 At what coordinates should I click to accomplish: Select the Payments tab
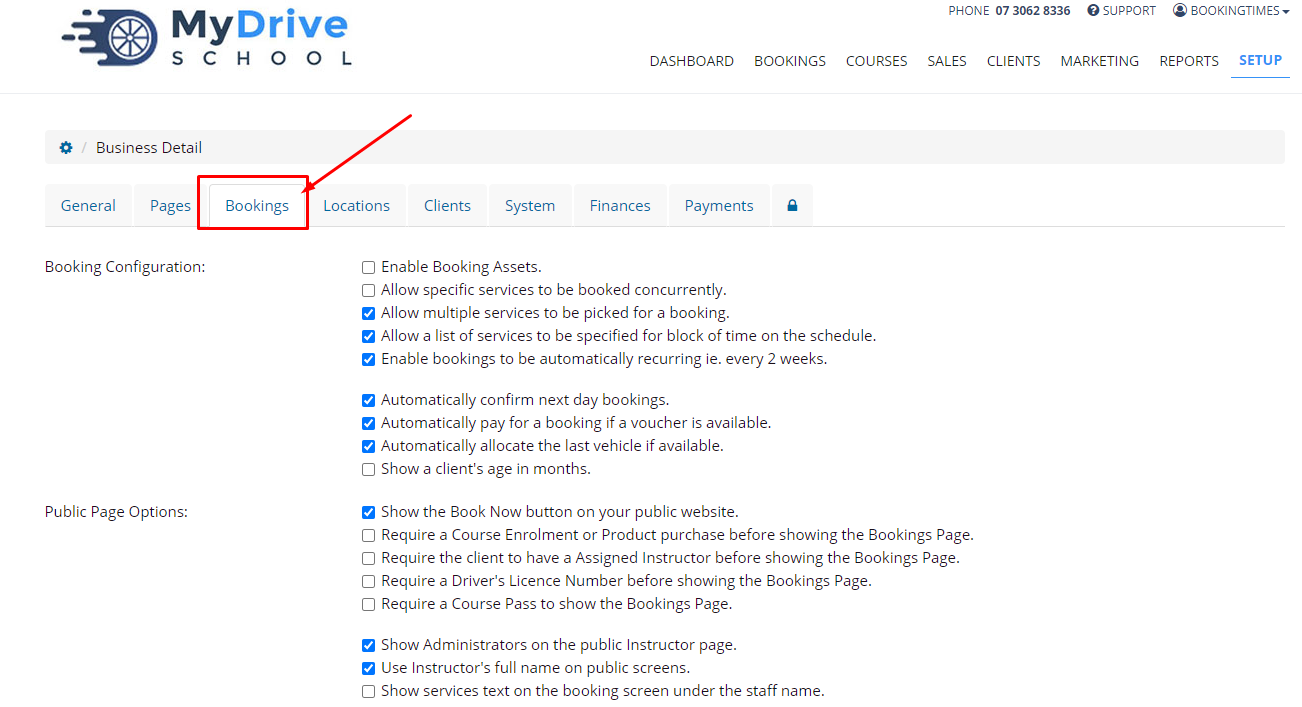tap(719, 205)
